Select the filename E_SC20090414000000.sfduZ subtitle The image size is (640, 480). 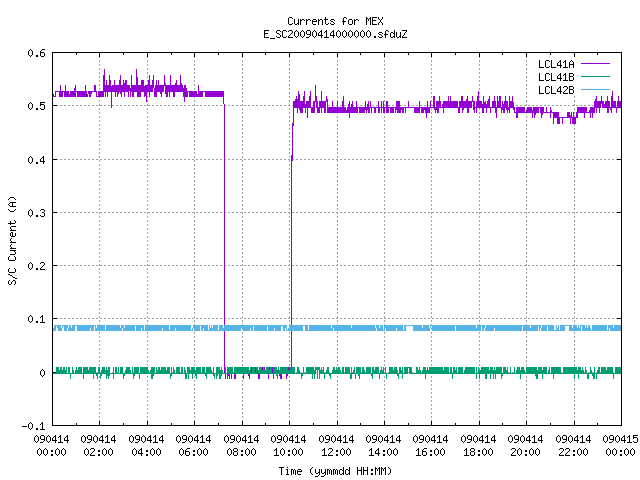pos(335,34)
